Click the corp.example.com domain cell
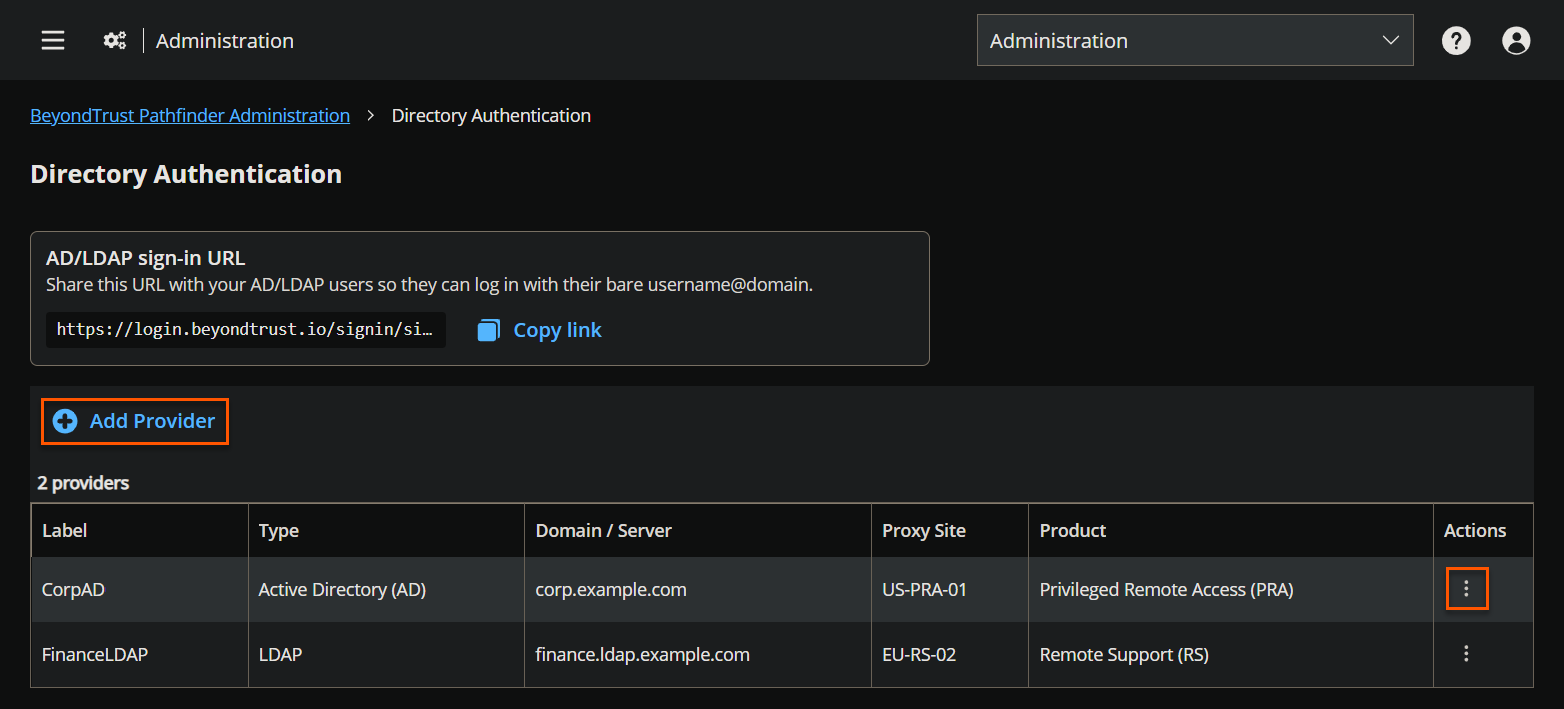The height and width of the screenshot is (709, 1564). (698, 590)
